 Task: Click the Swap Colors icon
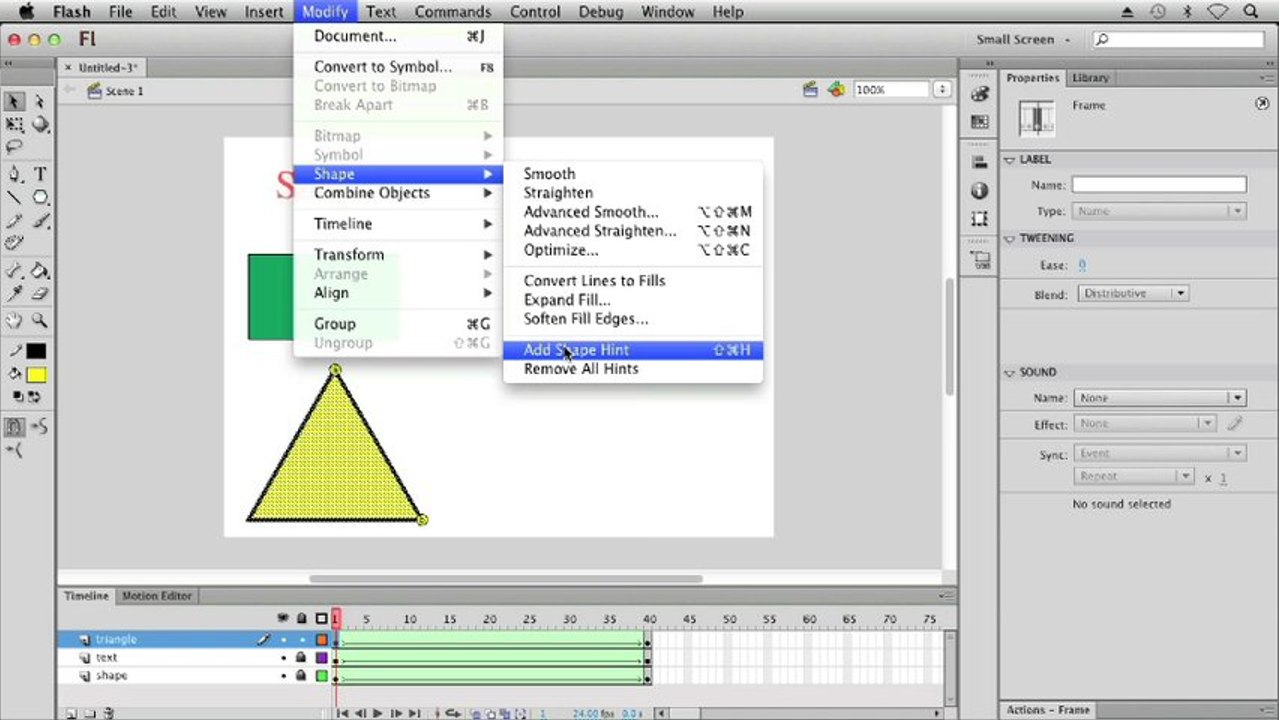pos(33,397)
